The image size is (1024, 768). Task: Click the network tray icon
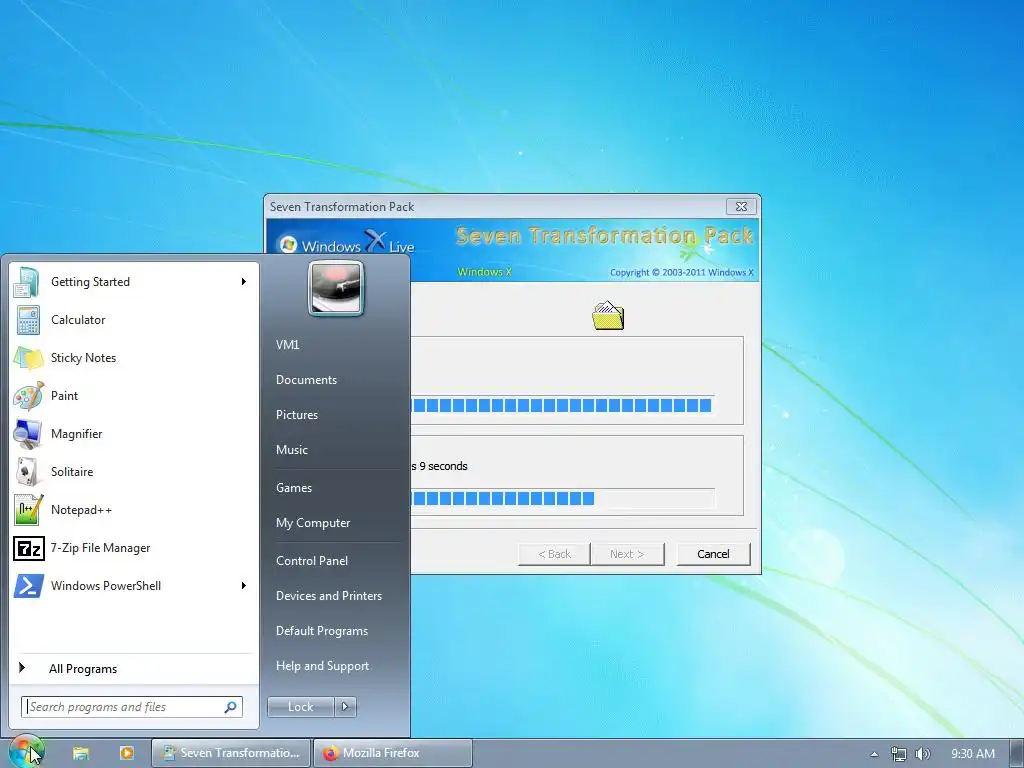[x=899, y=754]
